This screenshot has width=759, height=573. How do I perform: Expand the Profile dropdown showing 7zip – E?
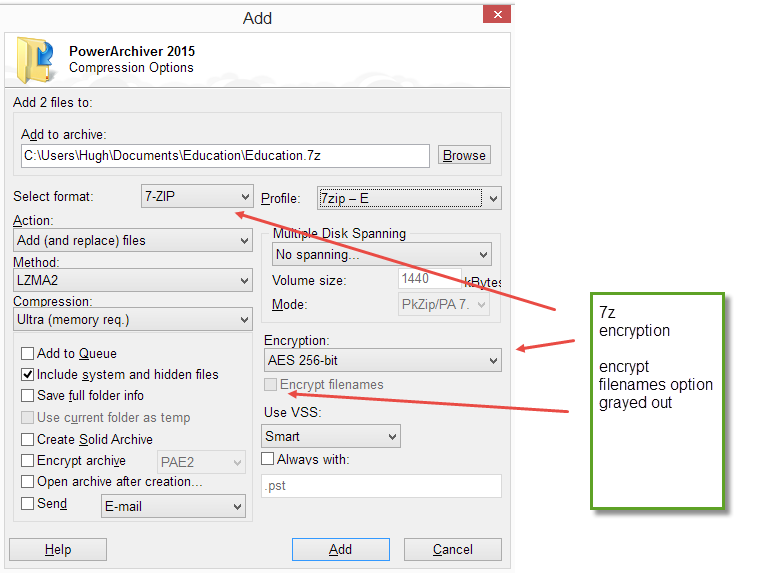pyautogui.click(x=410, y=198)
